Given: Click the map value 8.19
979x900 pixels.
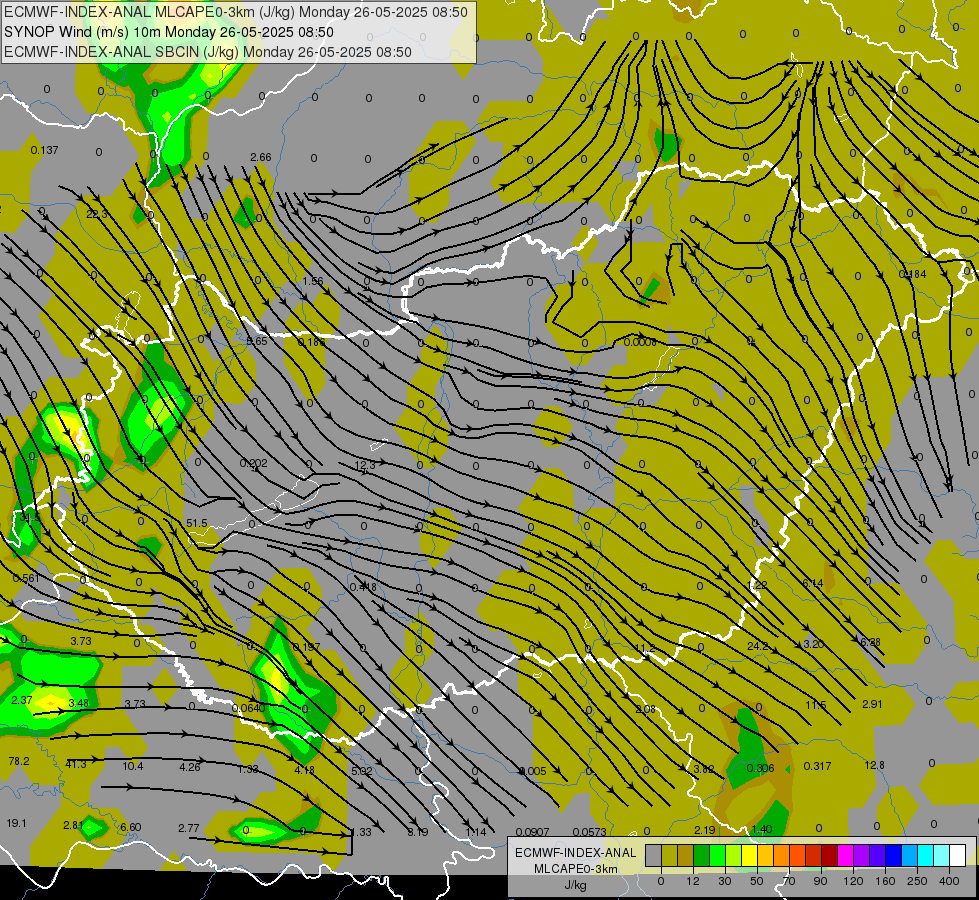Looking at the screenshot, I should [x=418, y=831].
